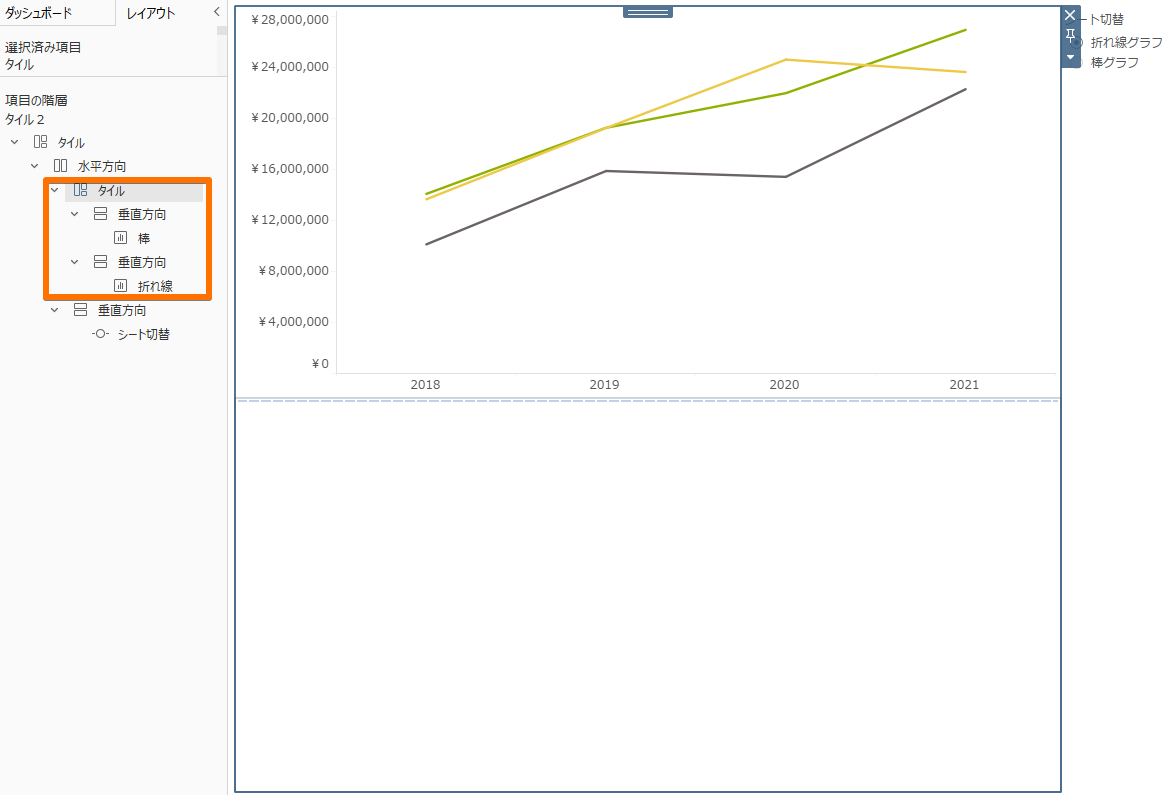Viewport: 1174px width, 795px height.
Task: Collapse the 垂直方向 node above 棒
Action: [x=75, y=214]
